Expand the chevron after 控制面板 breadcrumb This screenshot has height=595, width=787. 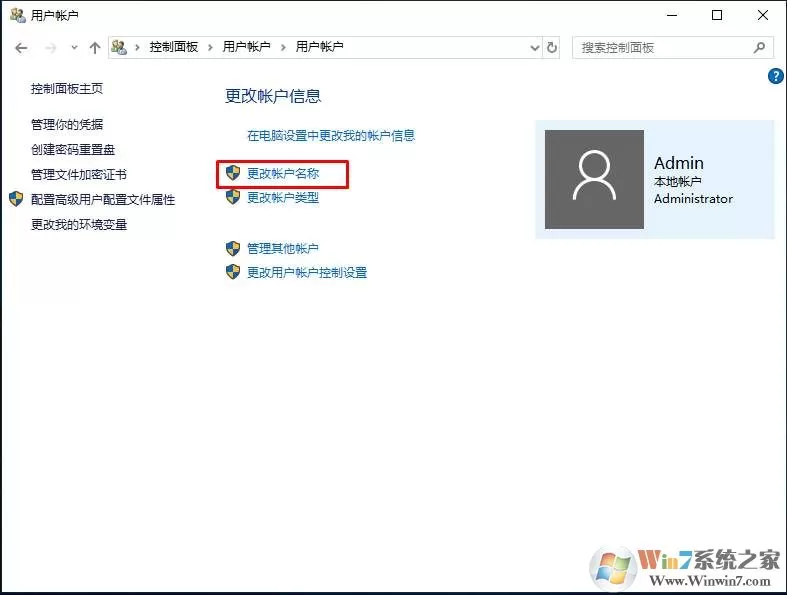click(x=210, y=47)
